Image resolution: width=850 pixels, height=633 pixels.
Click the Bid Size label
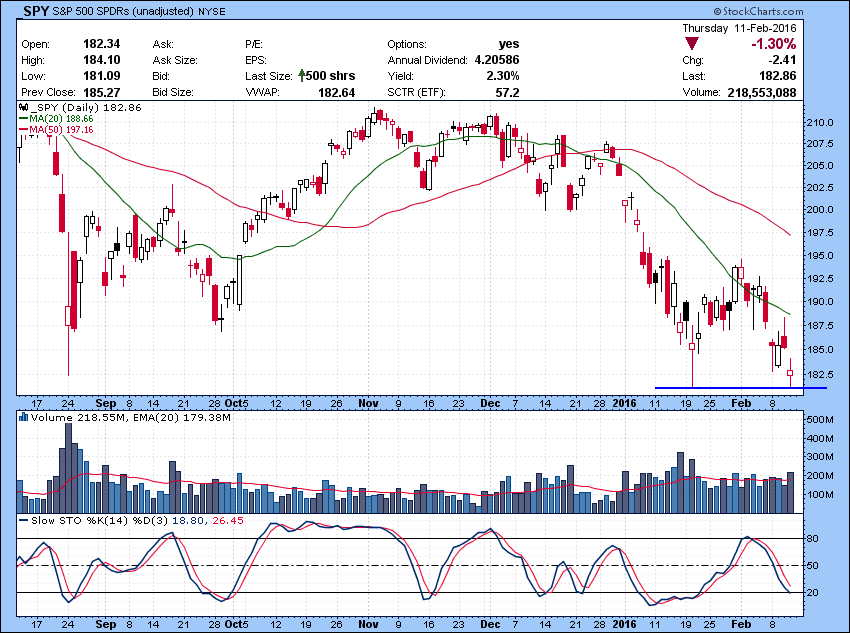click(x=172, y=93)
